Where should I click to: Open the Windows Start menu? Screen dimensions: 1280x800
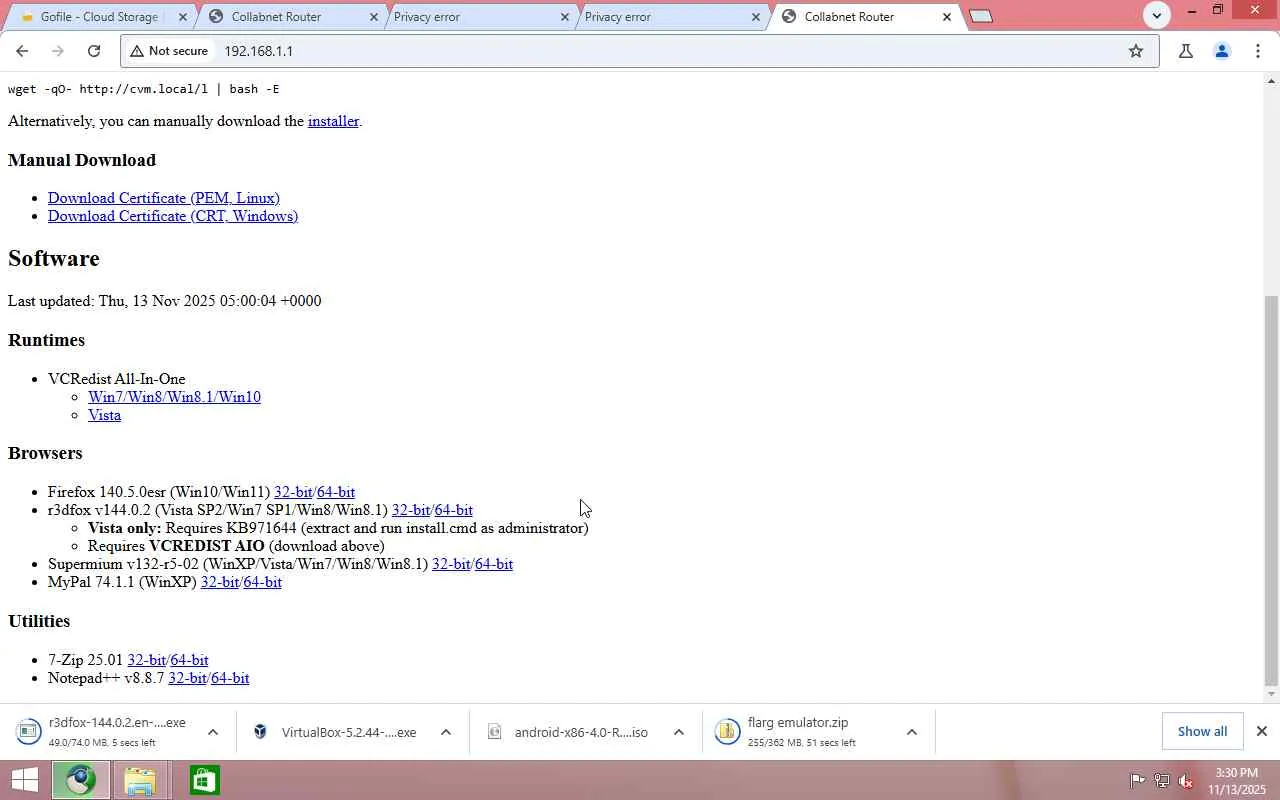click(24, 780)
